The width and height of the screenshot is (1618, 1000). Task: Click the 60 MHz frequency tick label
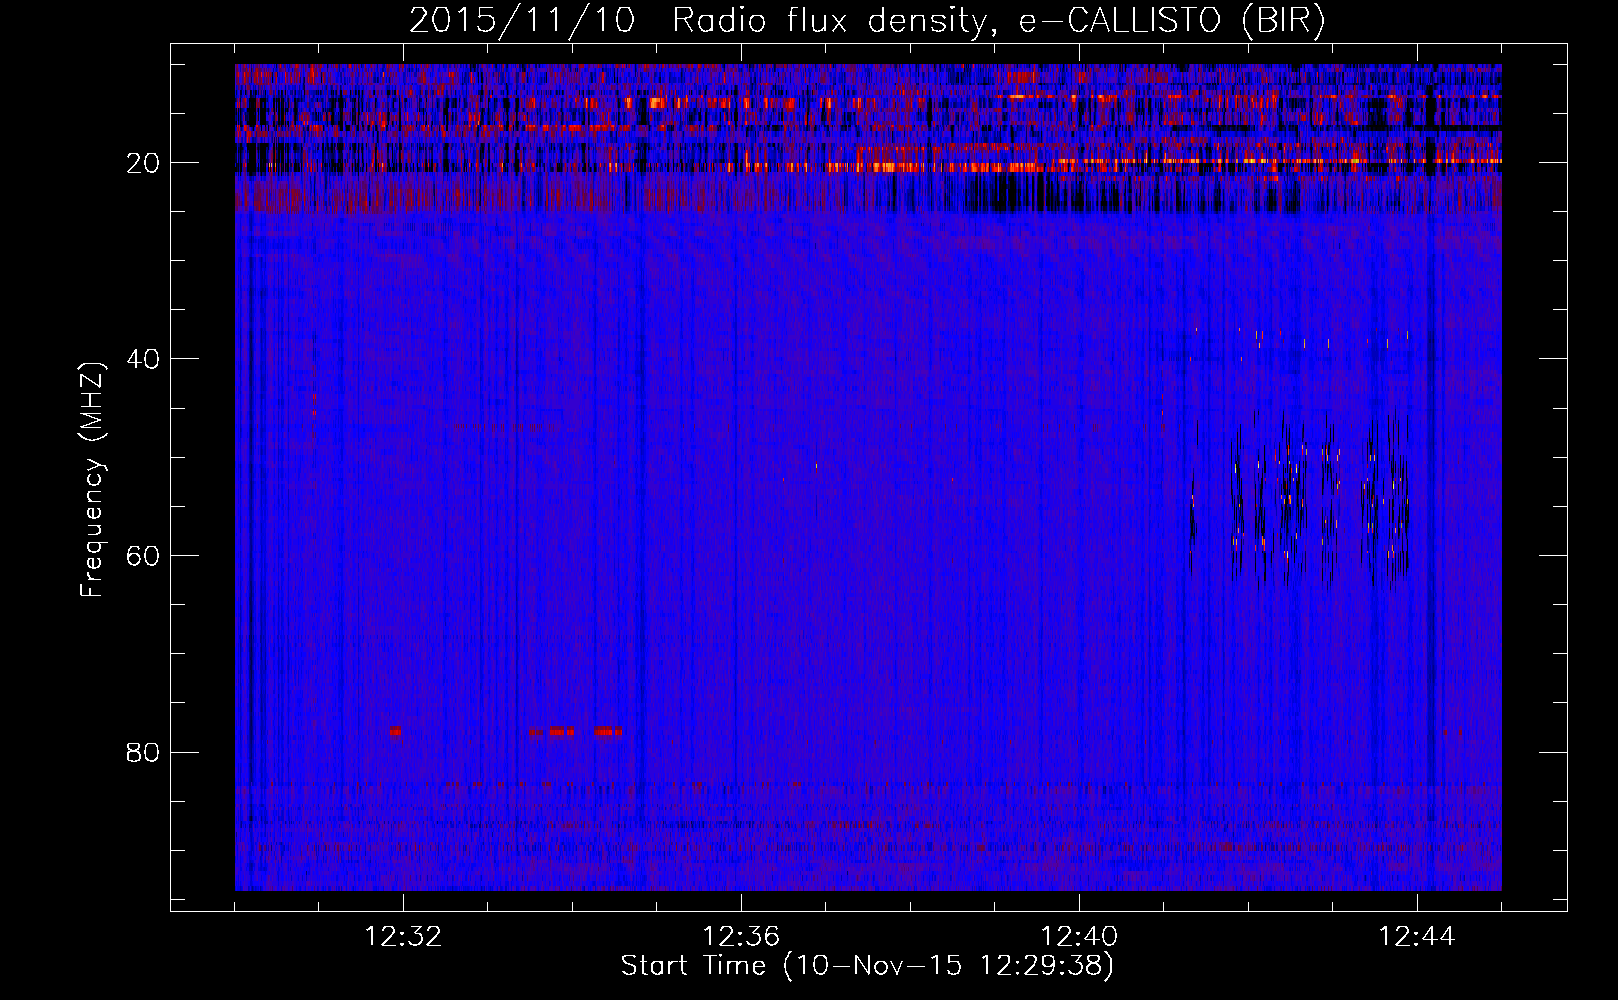click(x=144, y=556)
